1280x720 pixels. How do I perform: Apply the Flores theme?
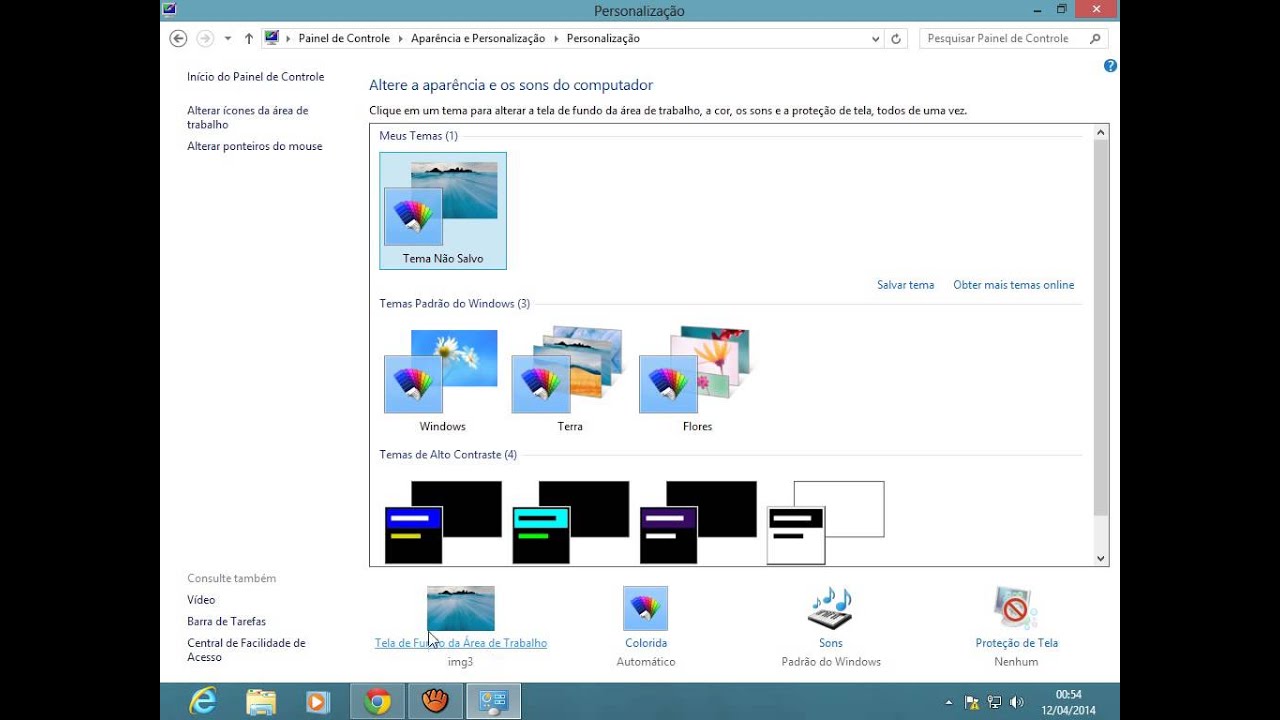pos(698,380)
